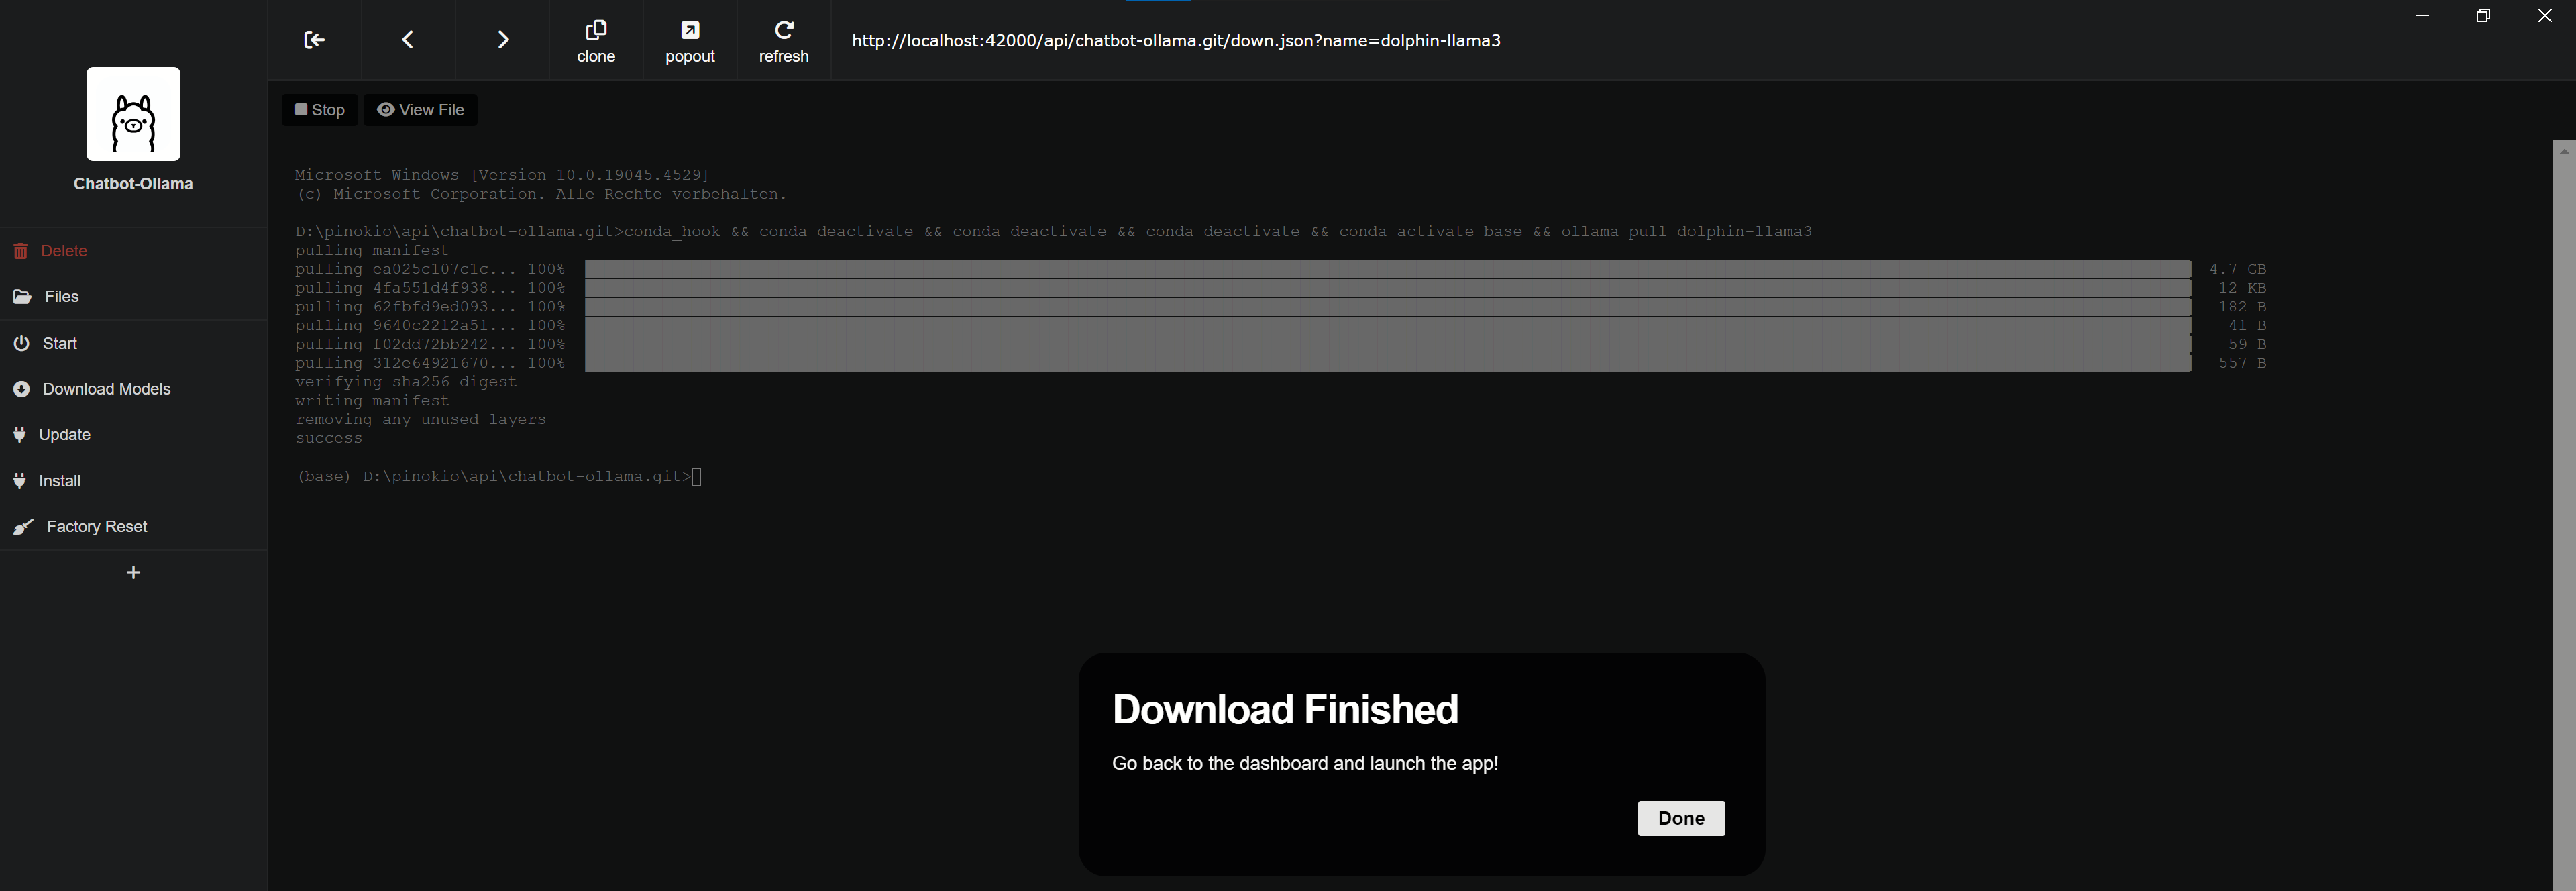The height and width of the screenshot is (891, 2576).
Task: Open View File
Action: [x=420, y=110]
